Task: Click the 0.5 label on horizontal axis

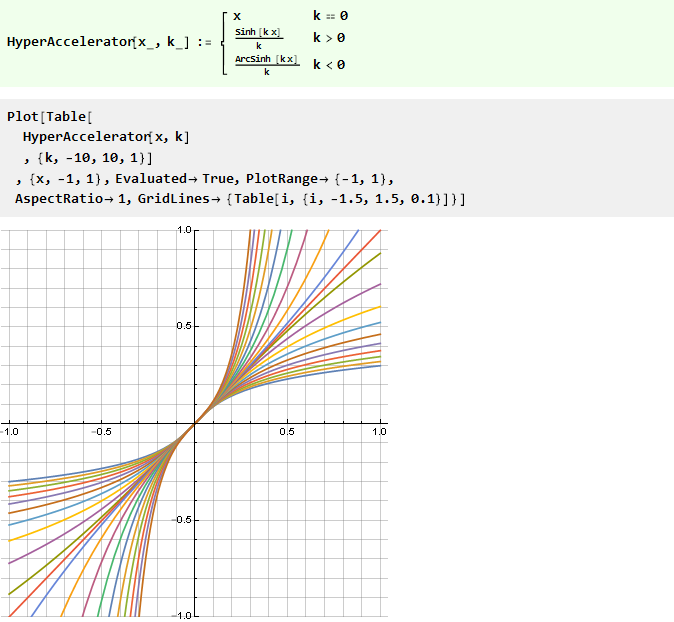Action: (287, 432)
